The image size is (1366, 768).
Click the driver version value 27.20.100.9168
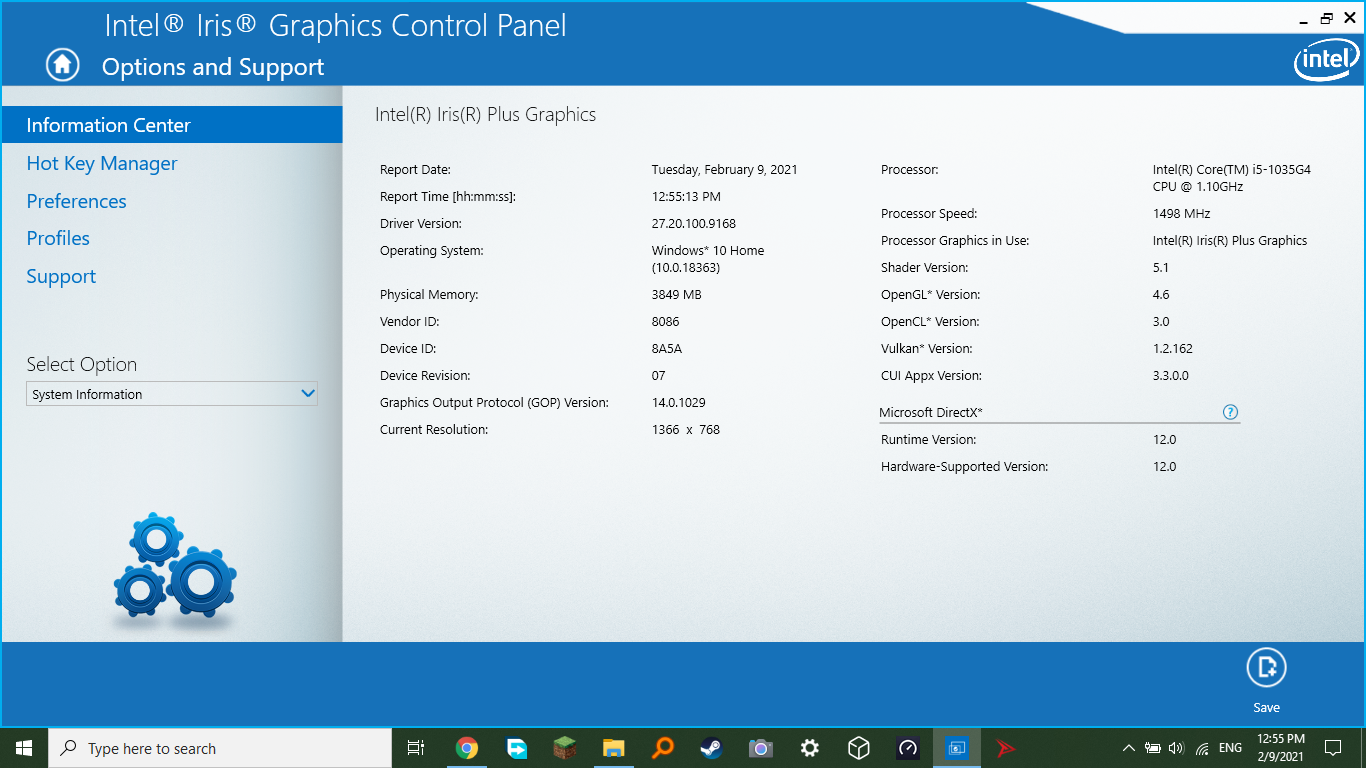point(694,224)
